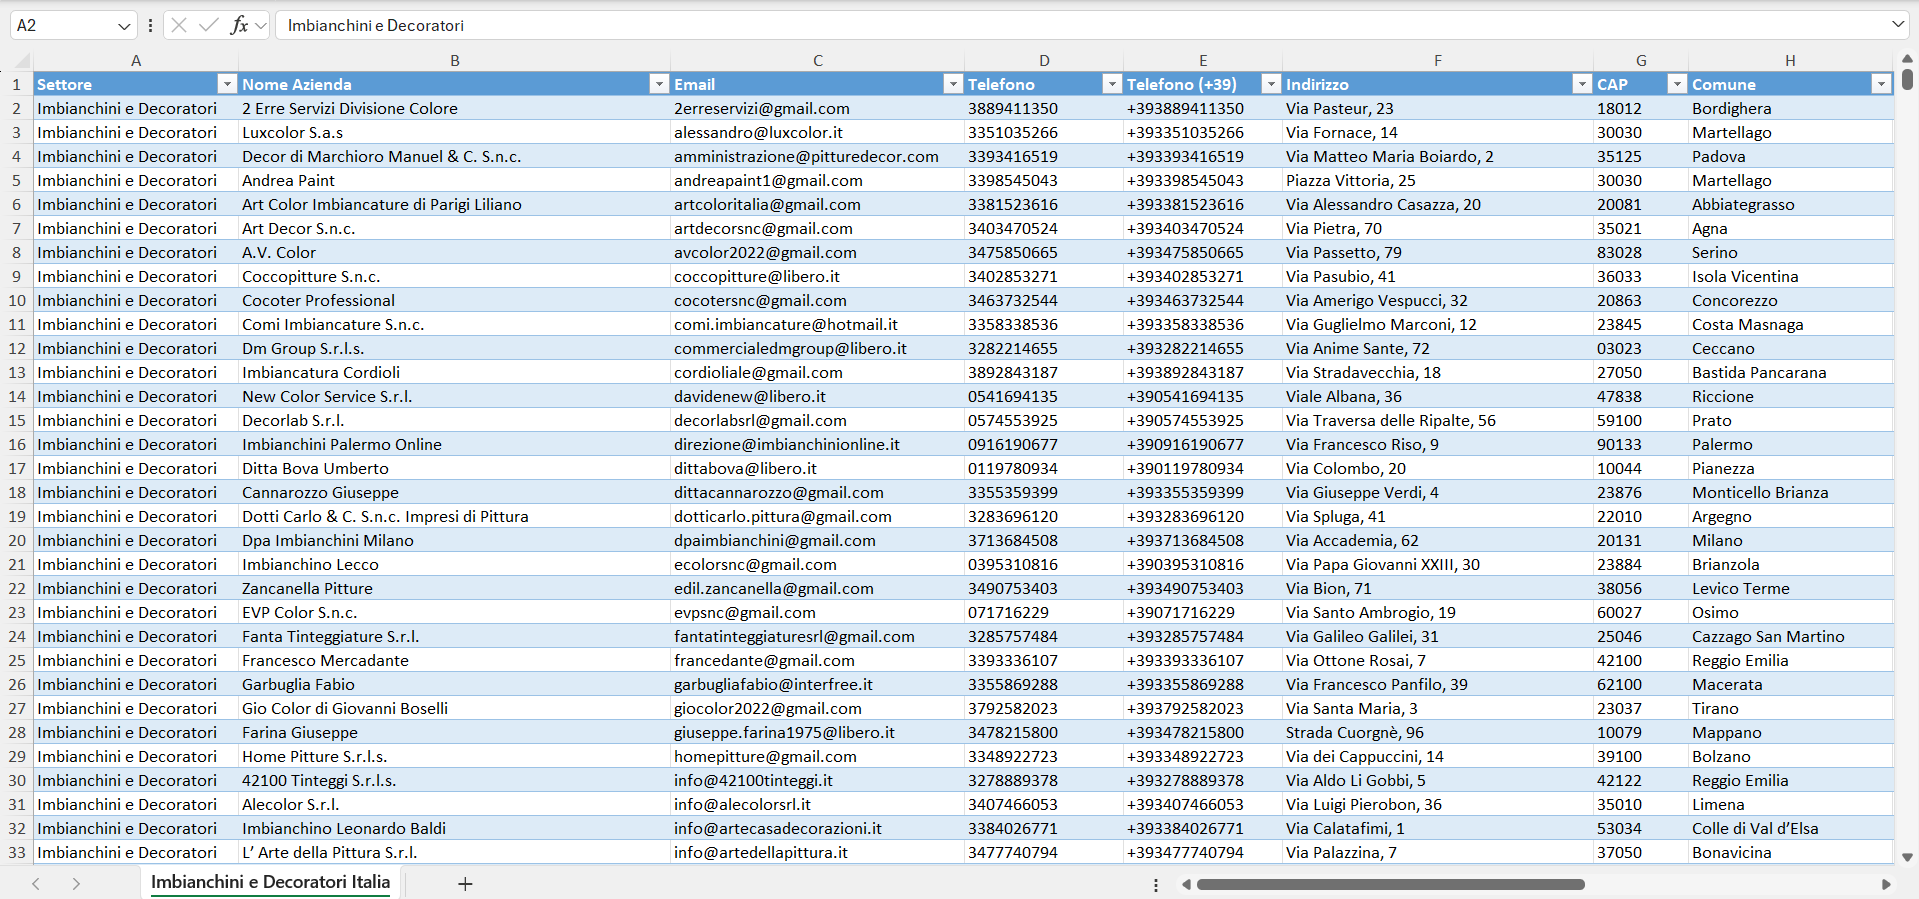The height and width of the screenshot is (899, 1919).
Task: Click the previous sheet navigation arrow
Action: pyautogui.click(x=36, y=884)
